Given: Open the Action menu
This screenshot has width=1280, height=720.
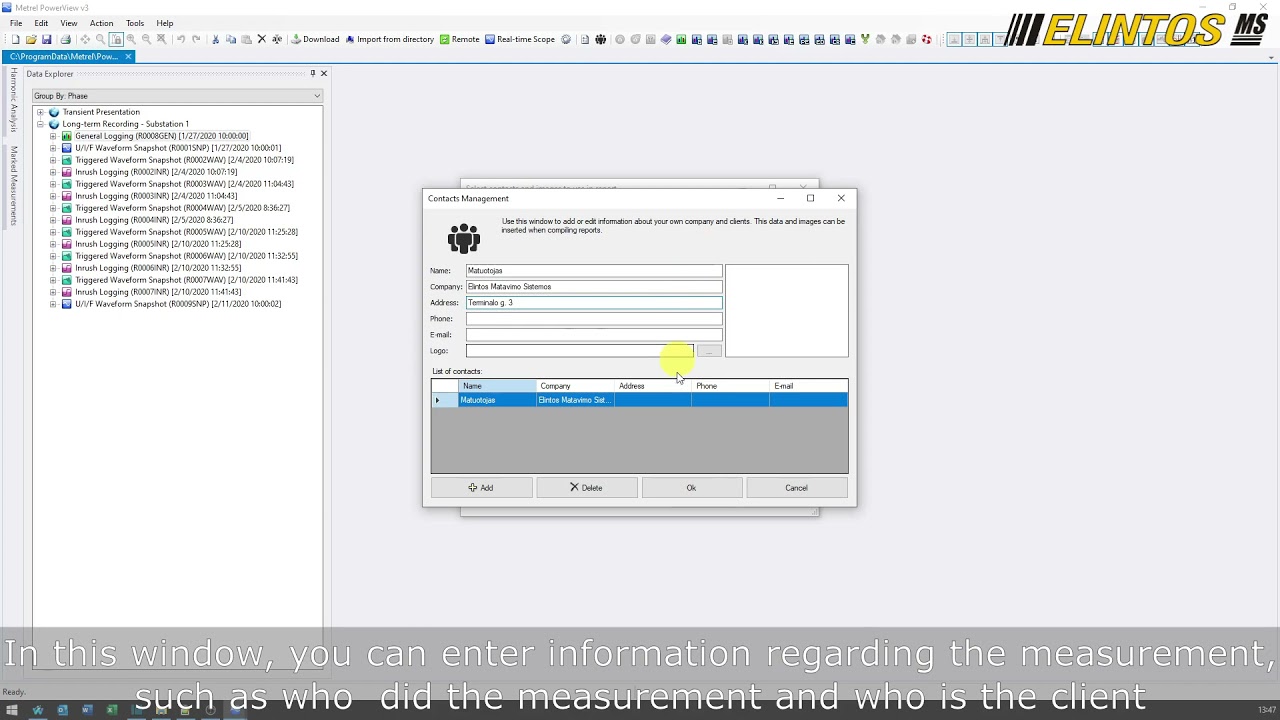Looking at the screenshot, I should click(101, 23).
